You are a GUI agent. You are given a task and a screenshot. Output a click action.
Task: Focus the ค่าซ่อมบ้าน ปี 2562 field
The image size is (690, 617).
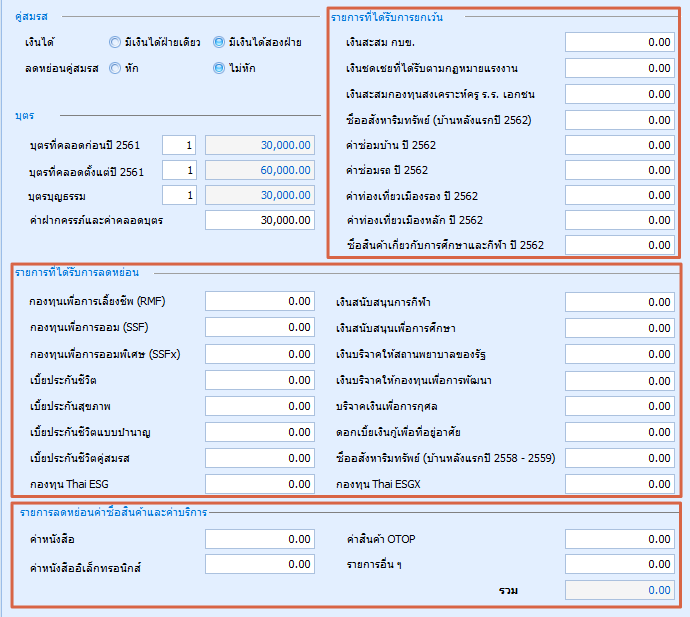[620, 145]
